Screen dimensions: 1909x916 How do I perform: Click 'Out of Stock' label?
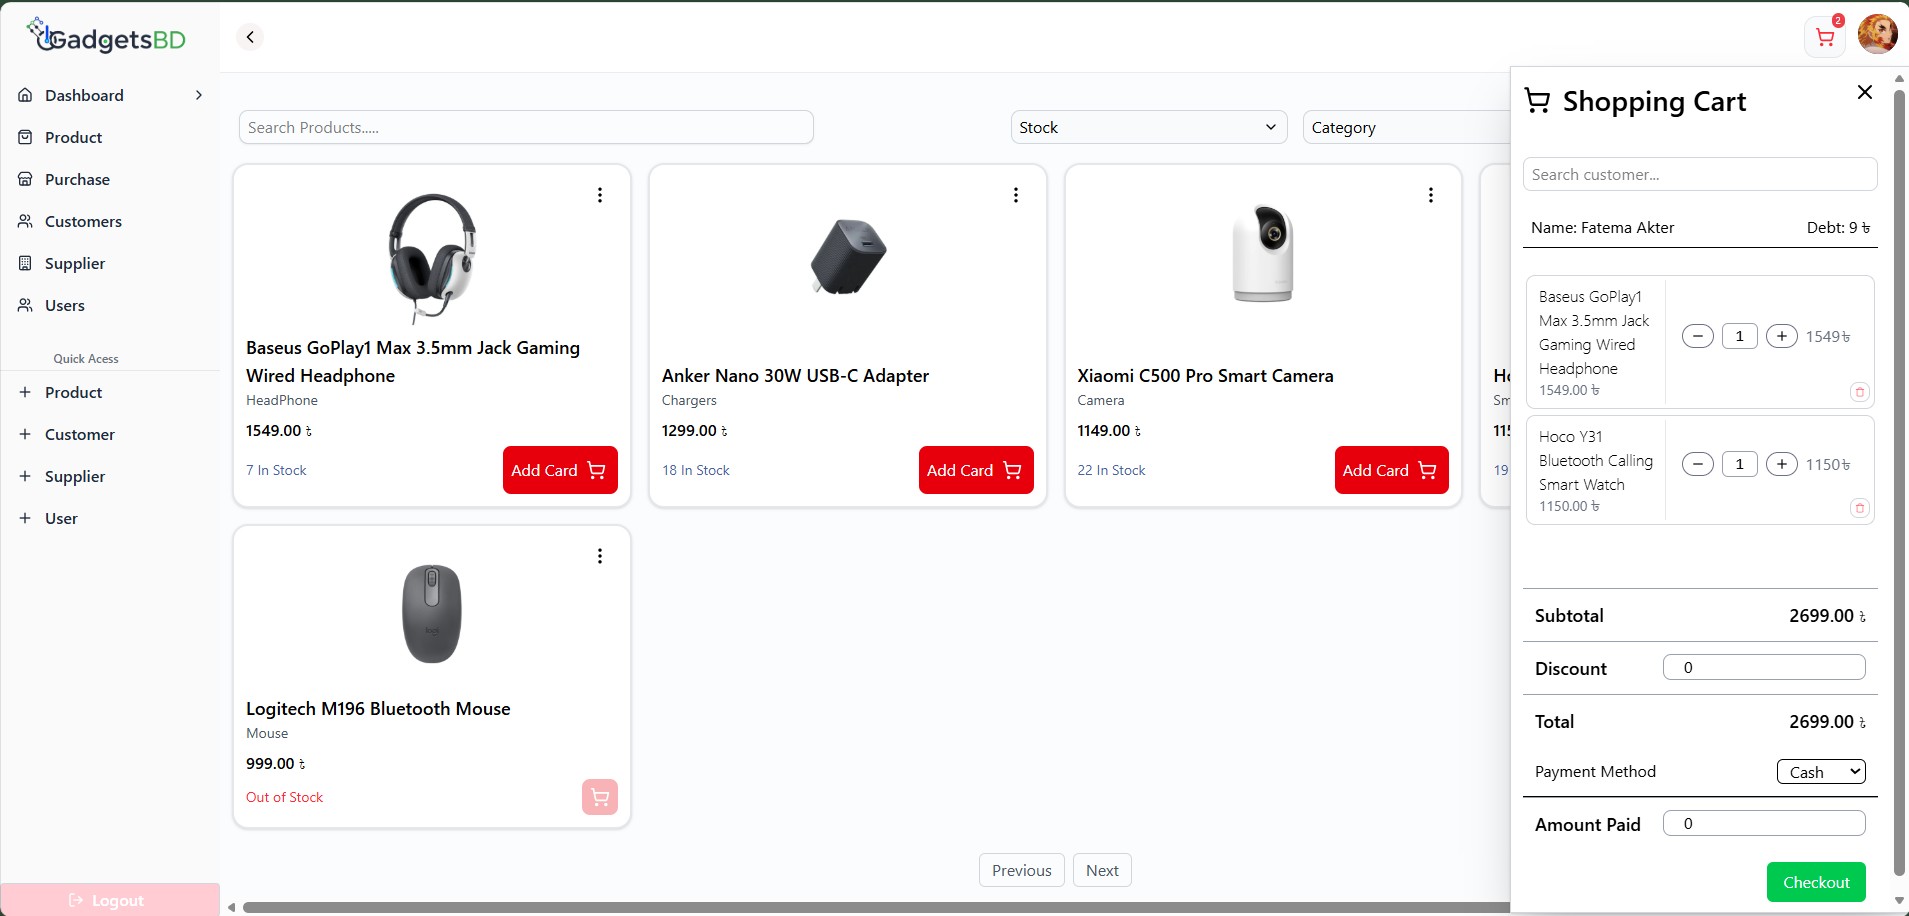284,797
